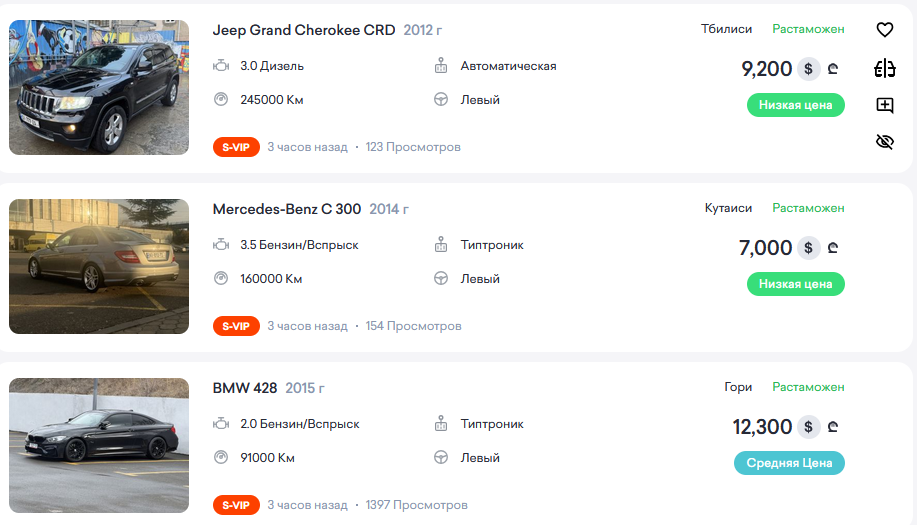Open Jeep Grand Cherokee CRD listing title
The width and height of the screenshot is (917, 525).
[x=304, y=30]
